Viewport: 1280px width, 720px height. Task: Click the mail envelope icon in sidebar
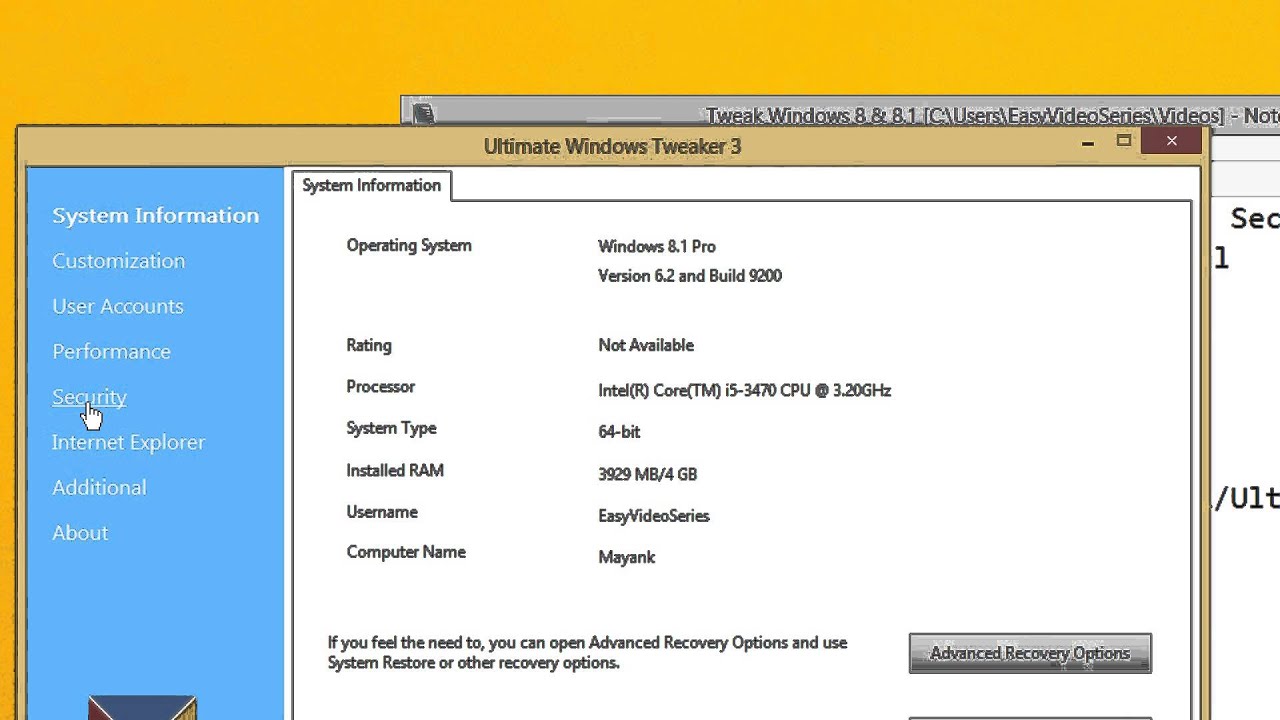tap(142, 707)
